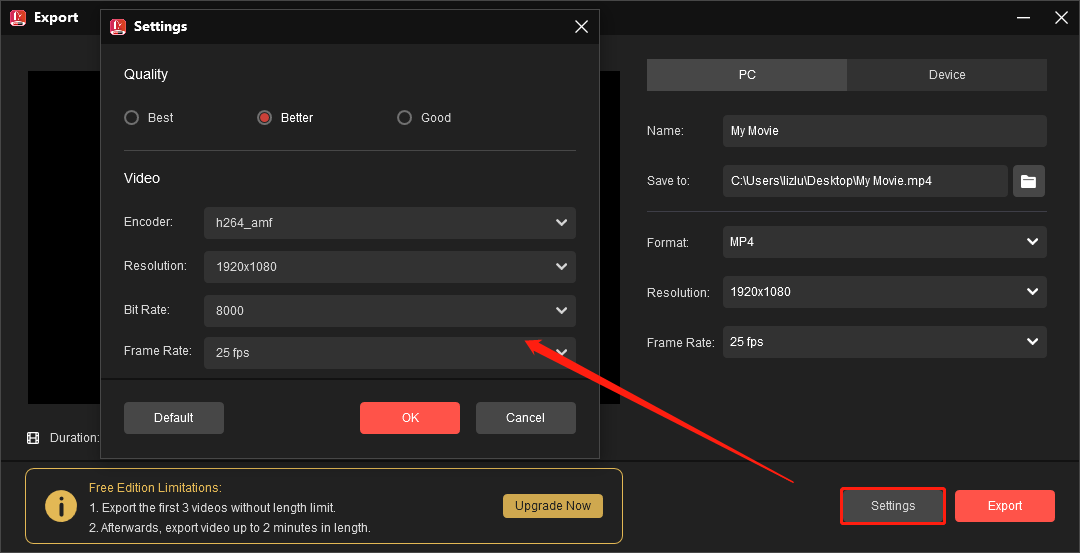Switch to the Device tab
This screenshot has height=553, width=1080.
[947, 74]
